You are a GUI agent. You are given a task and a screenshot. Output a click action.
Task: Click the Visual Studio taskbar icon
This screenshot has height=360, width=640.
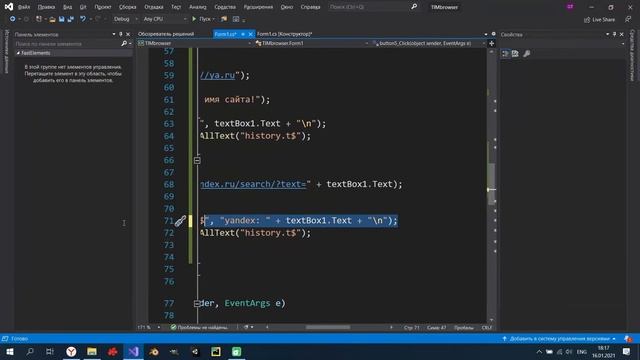(x=133, y=351)
